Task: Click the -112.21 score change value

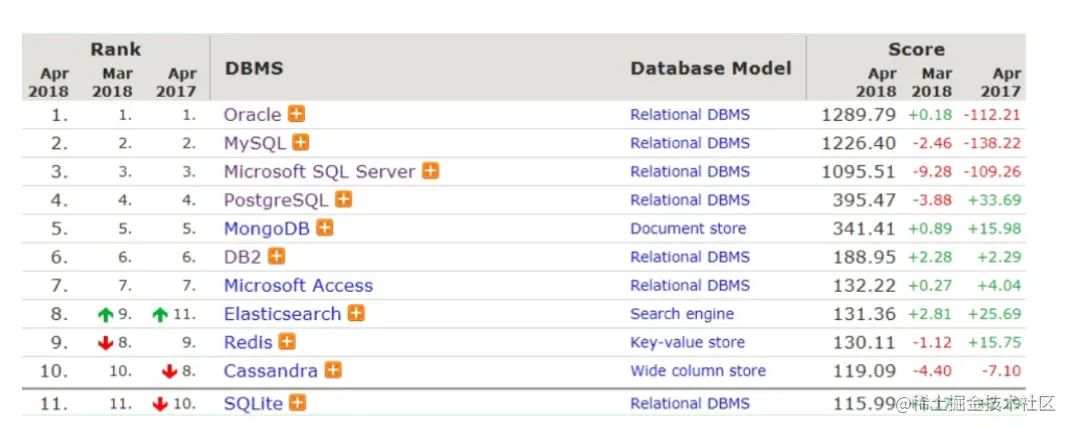Action: [992, 115]
